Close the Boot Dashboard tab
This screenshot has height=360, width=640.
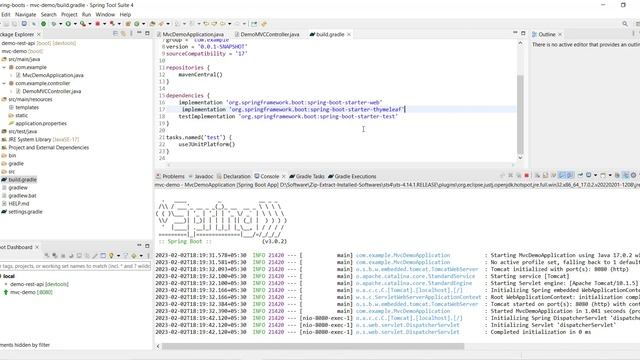click(x=37, y=247)
